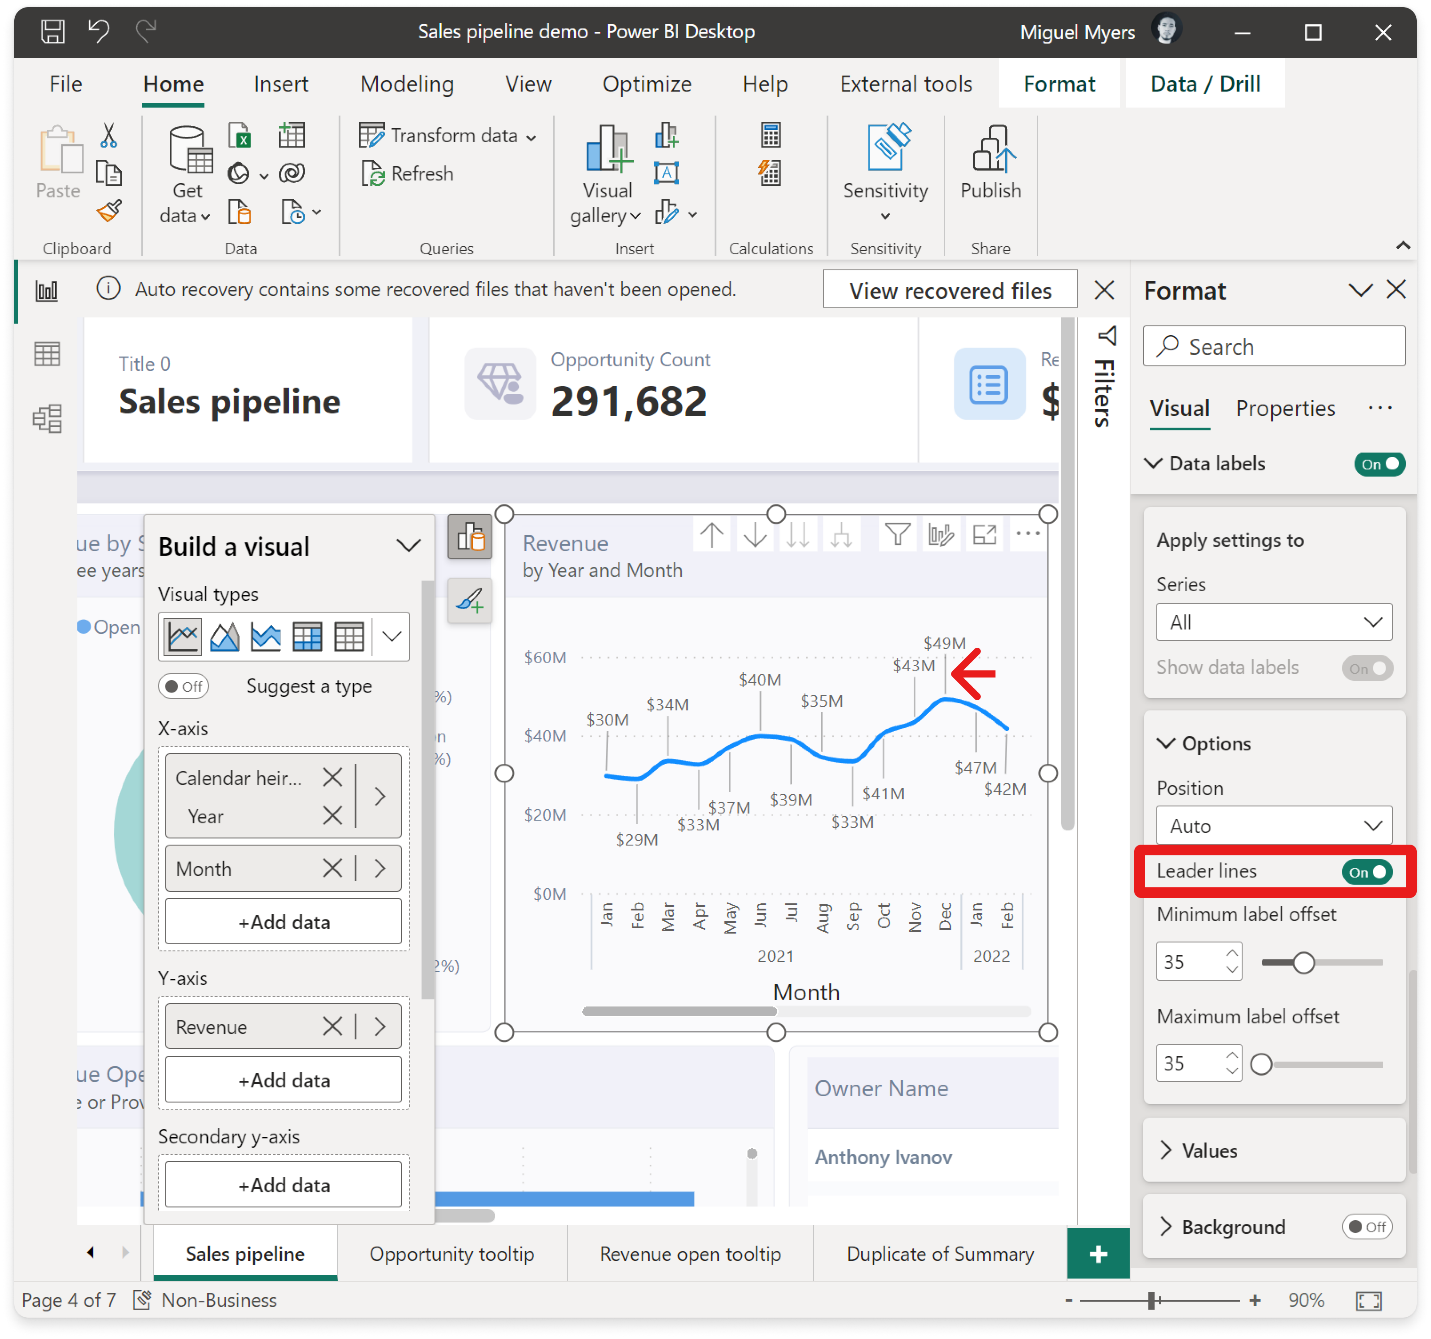This screenshot has width=1431, height=1339.
Task: Open the Modeling ribbon tab
Action: (407, 84)
